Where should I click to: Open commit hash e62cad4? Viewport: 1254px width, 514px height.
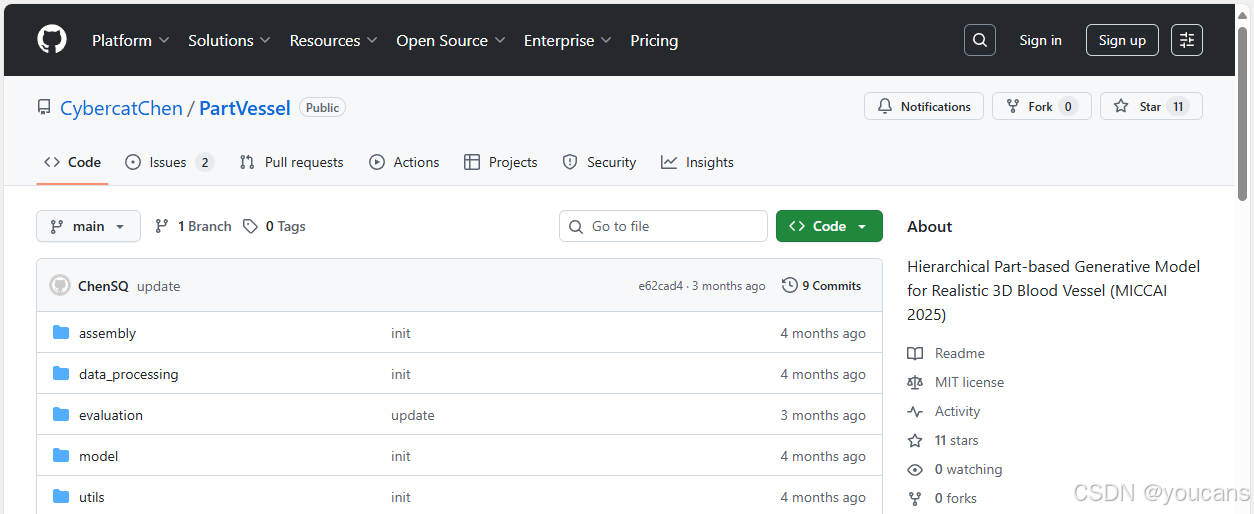[x=660, y=286]
